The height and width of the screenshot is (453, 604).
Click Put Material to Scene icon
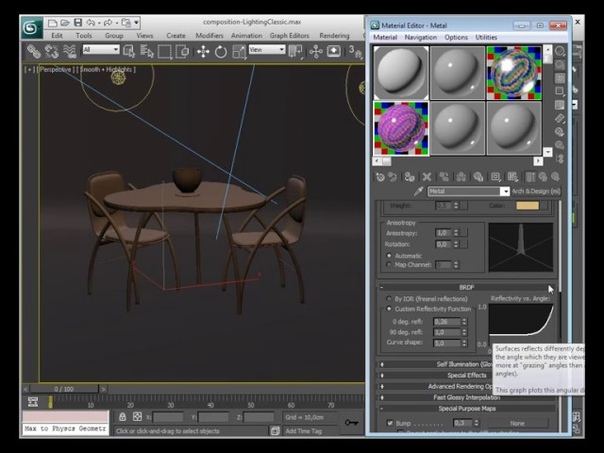click(x=393, y=177)
